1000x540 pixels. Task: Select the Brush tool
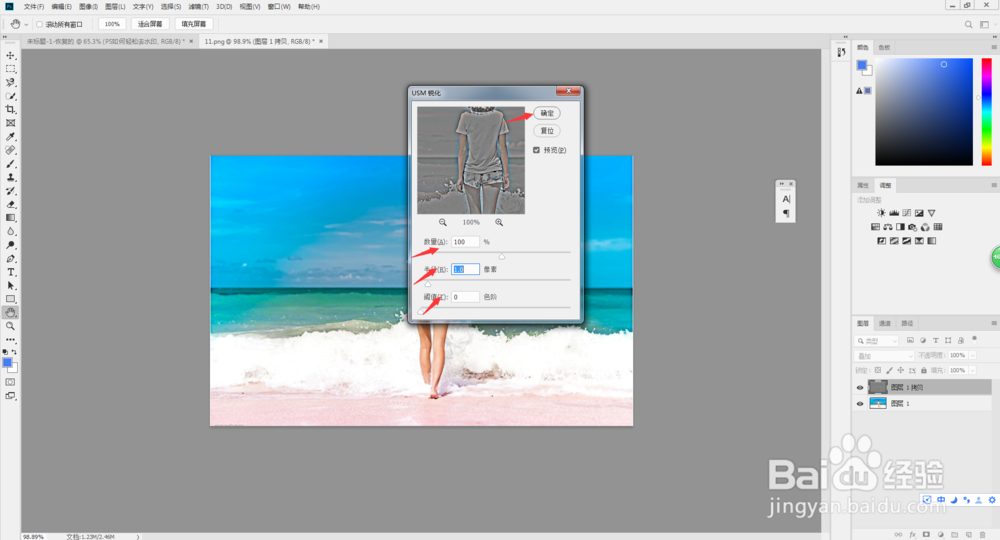tap(10, 164)
